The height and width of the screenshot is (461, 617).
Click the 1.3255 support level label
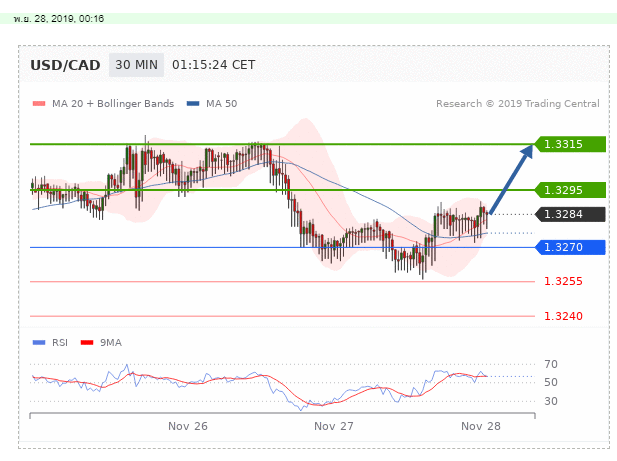[563, 282]
